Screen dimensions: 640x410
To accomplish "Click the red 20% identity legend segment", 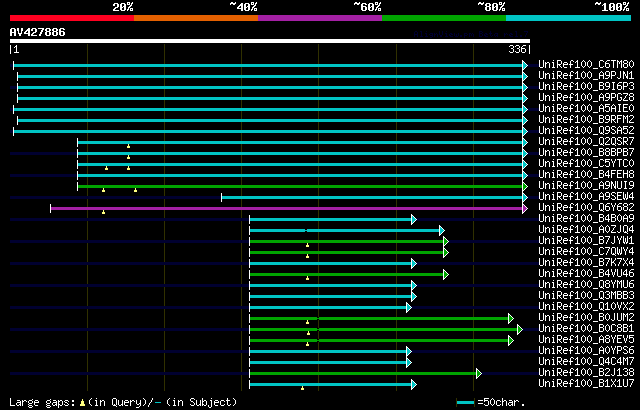I will [x=72, y=18].
